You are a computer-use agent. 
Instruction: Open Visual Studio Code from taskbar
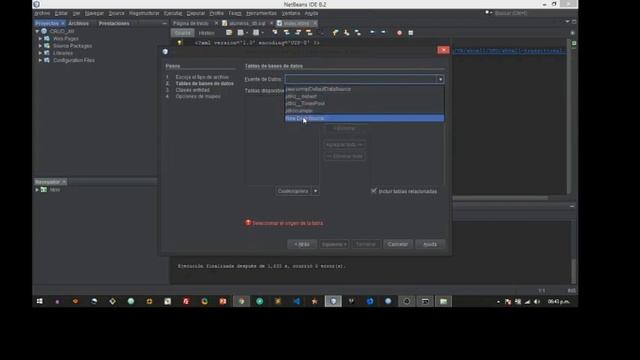(x=297, y=301)
